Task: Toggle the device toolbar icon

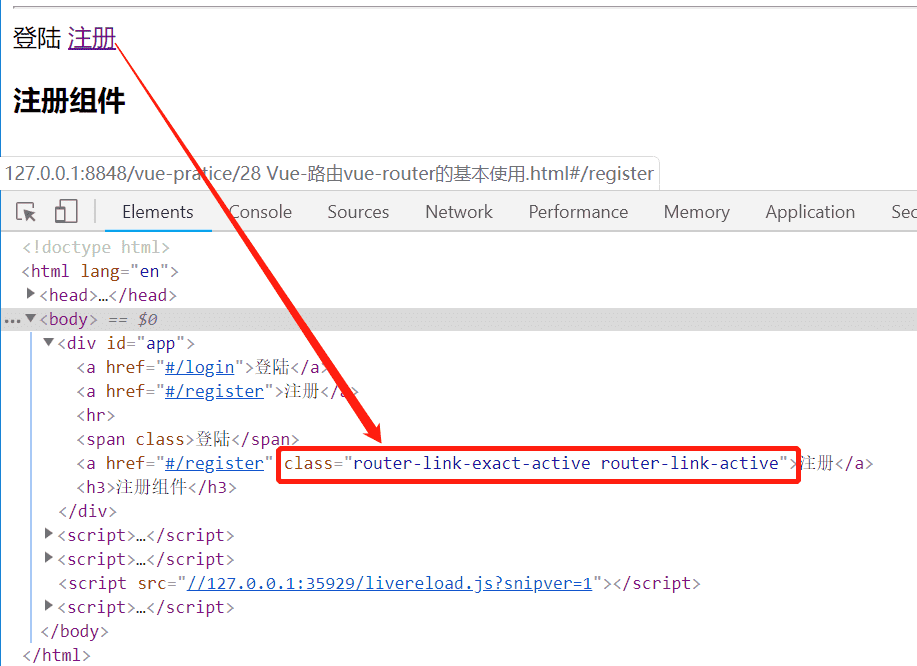Action: [x=66, y=212]
